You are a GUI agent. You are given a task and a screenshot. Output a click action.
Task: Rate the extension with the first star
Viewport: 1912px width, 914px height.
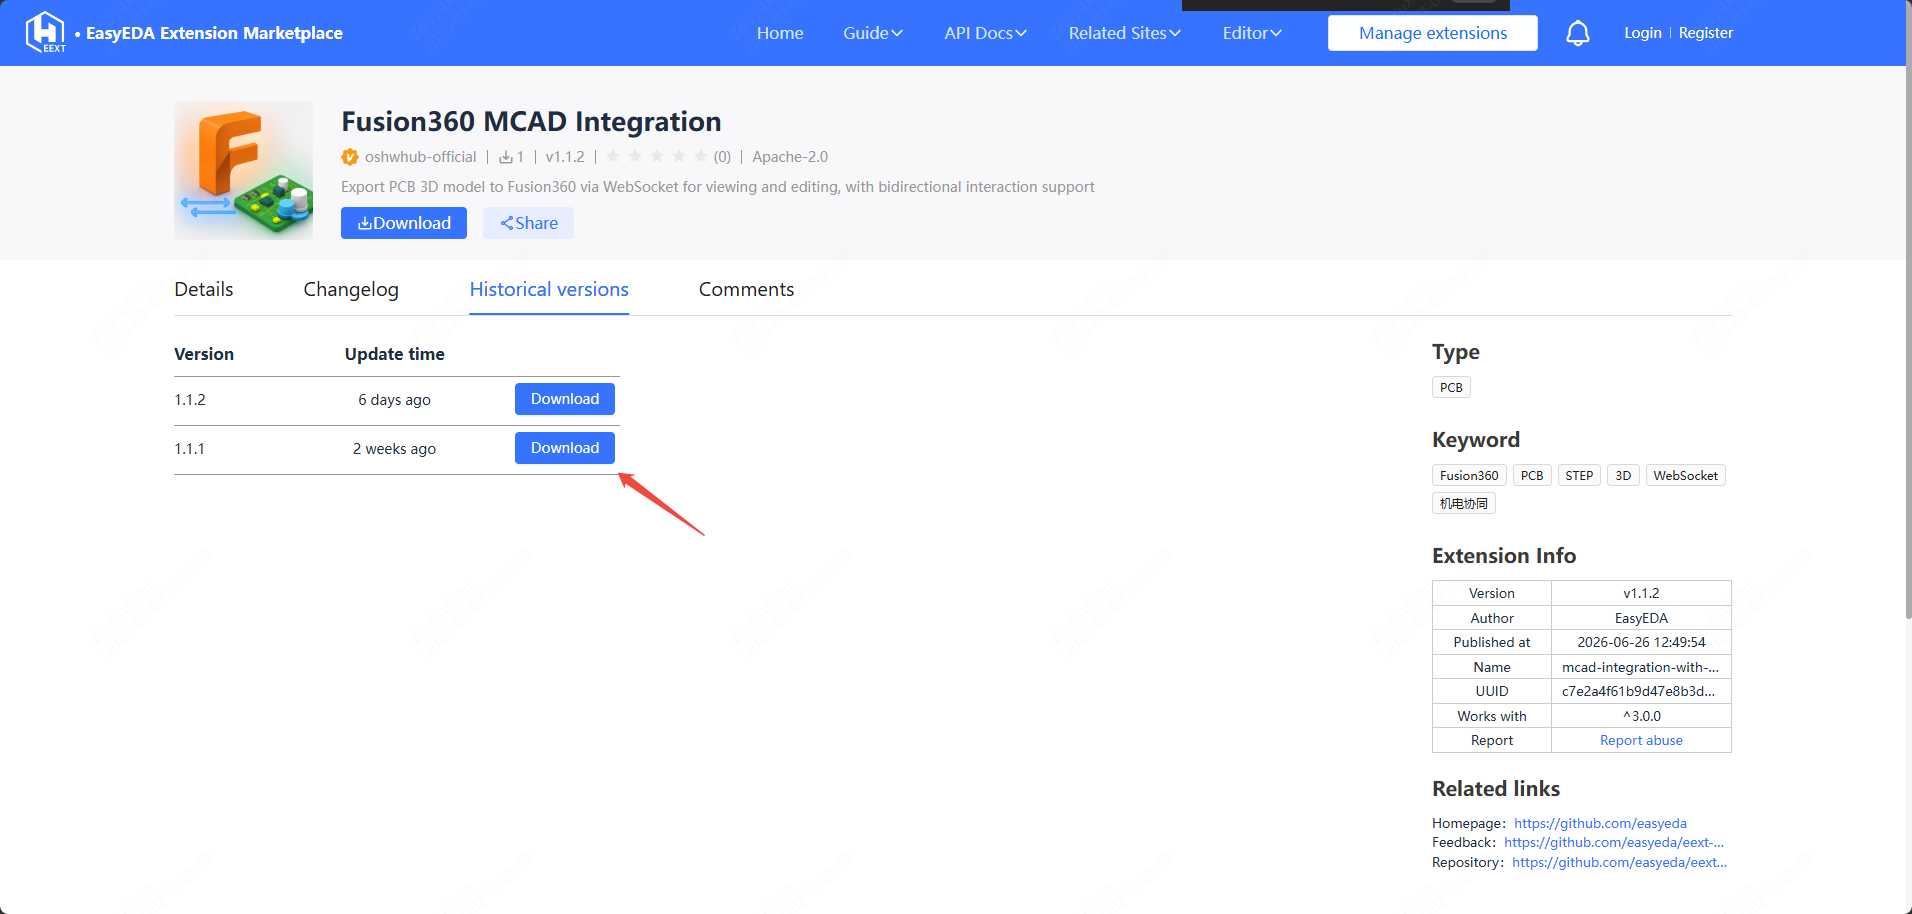pyautogui.click(x=613, y=156)
